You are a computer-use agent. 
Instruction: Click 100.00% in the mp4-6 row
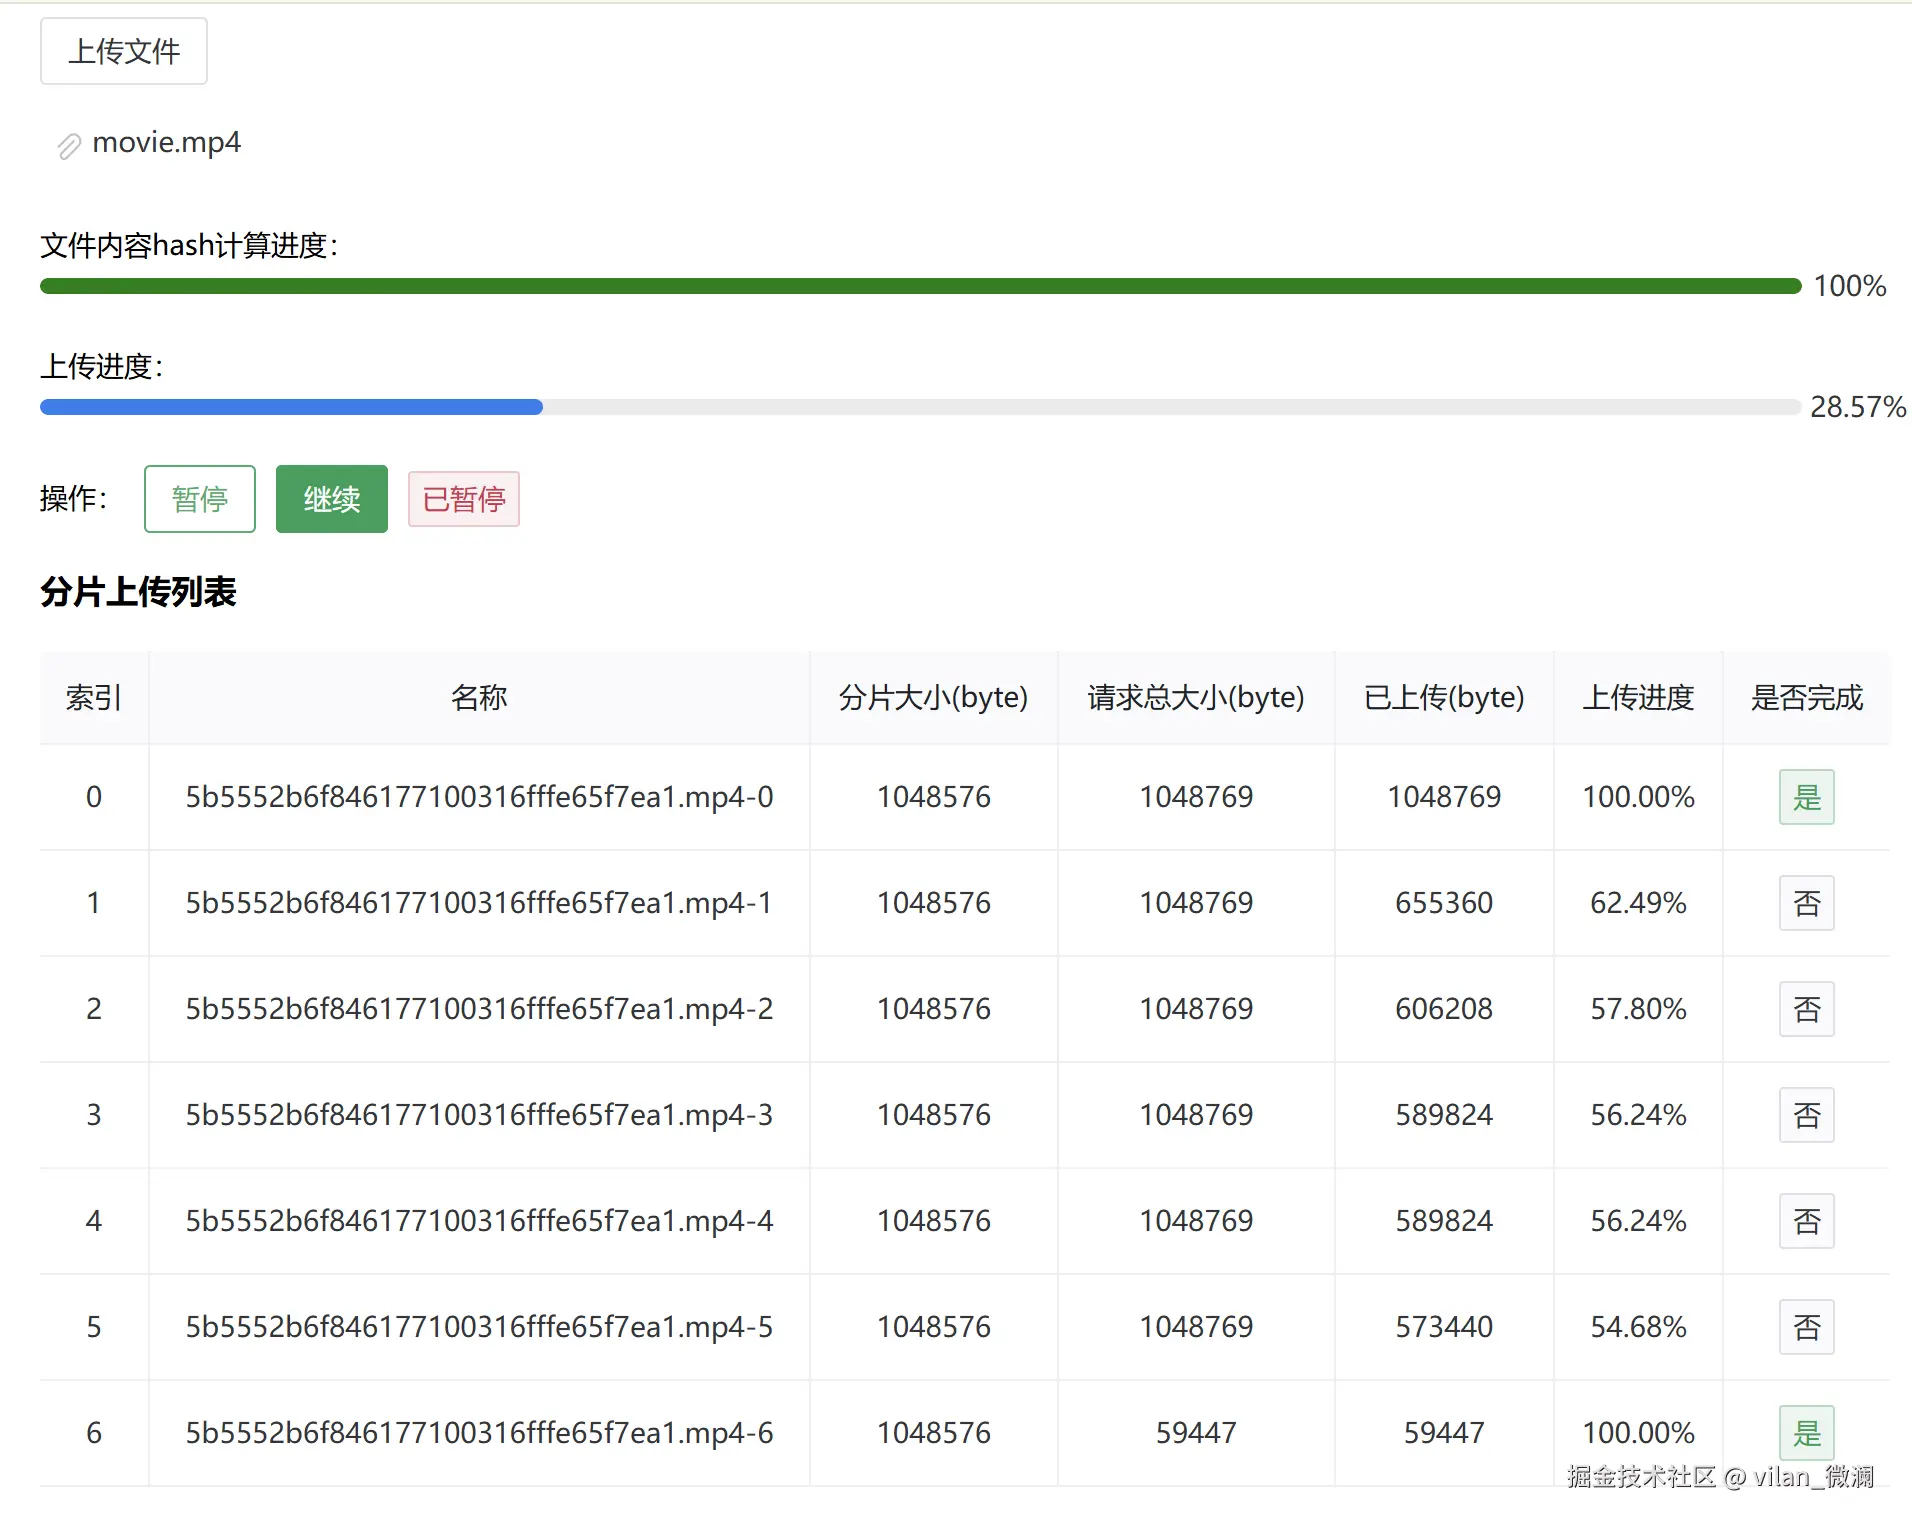point(1638,1433)
